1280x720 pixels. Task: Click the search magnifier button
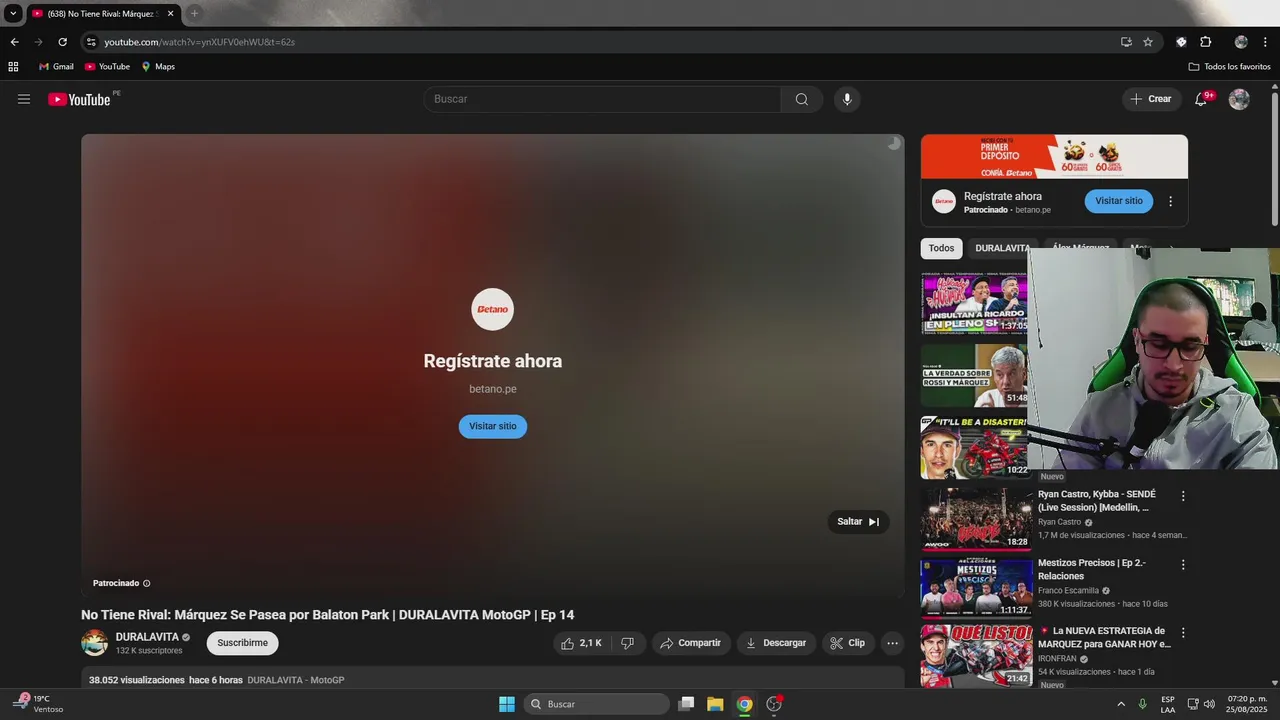(802, 99)
